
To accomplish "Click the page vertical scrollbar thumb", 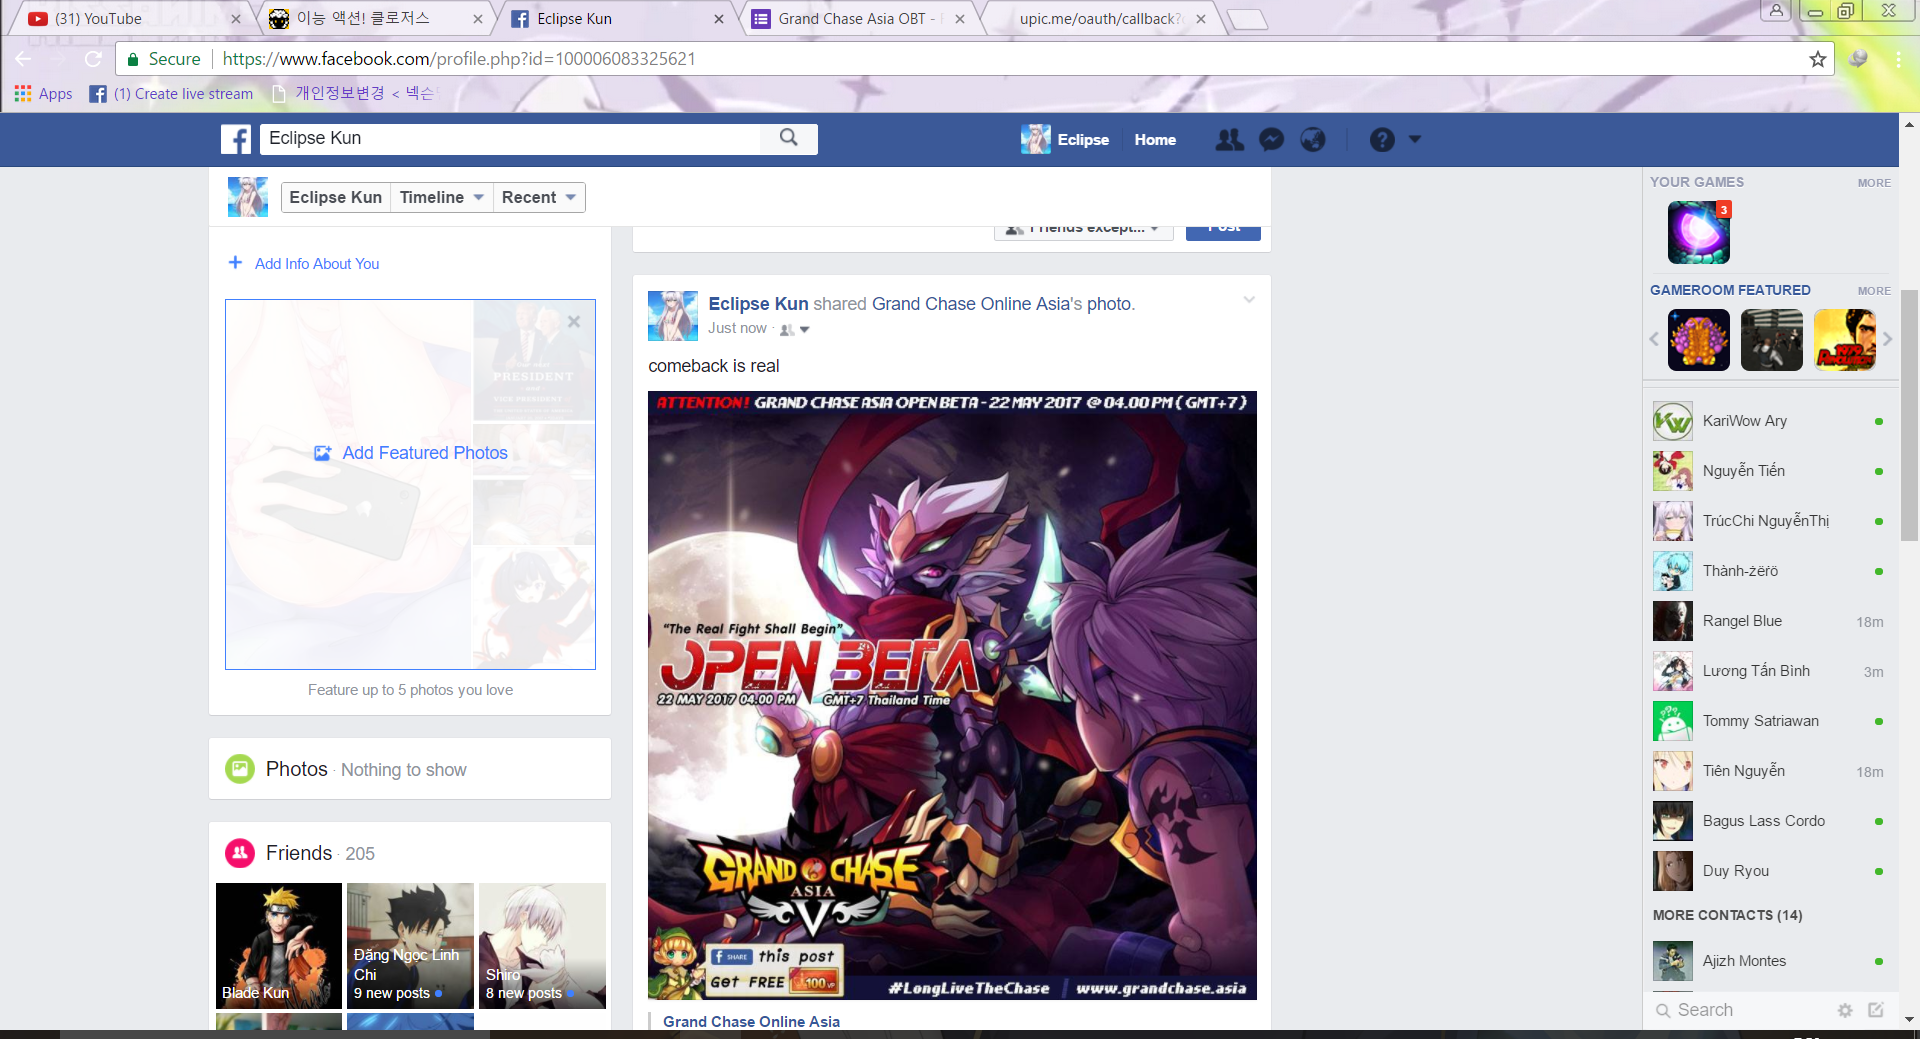I will (x=1909, y=415).
